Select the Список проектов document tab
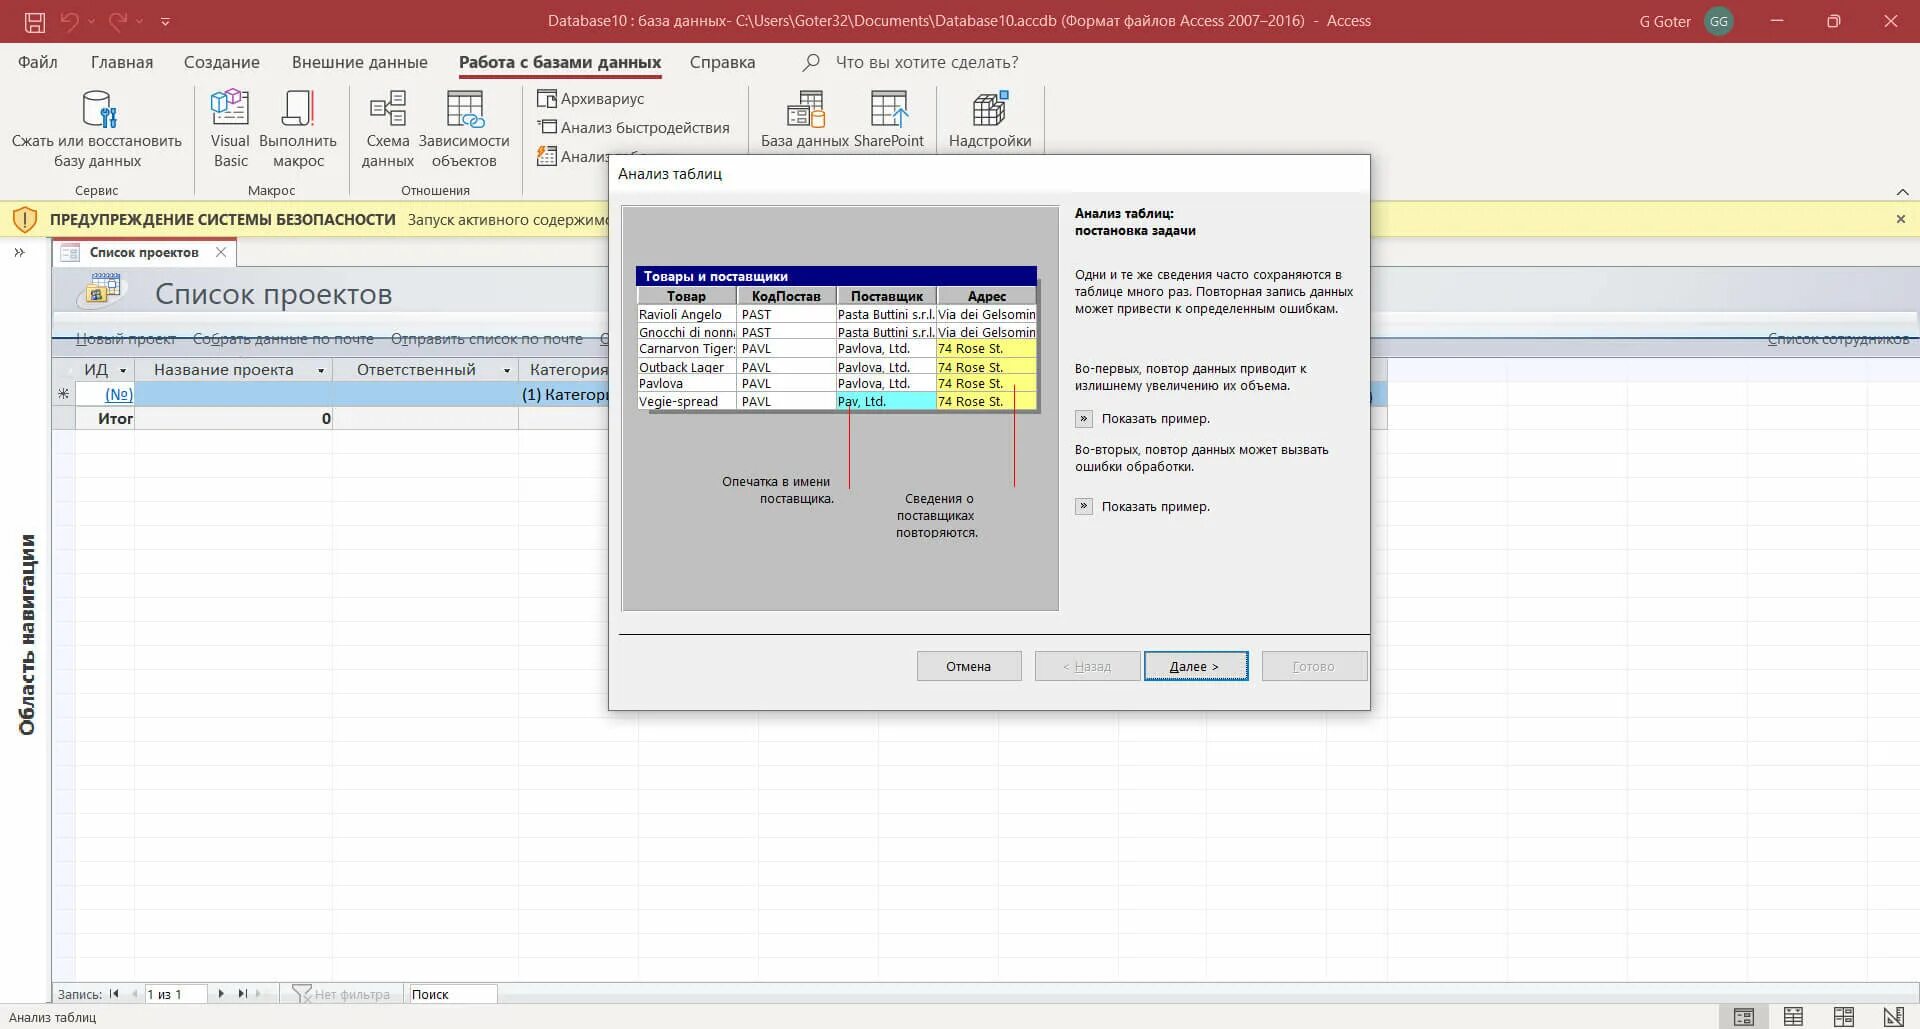Viewport: 1920px width, 1029px height. pos(144,252)
